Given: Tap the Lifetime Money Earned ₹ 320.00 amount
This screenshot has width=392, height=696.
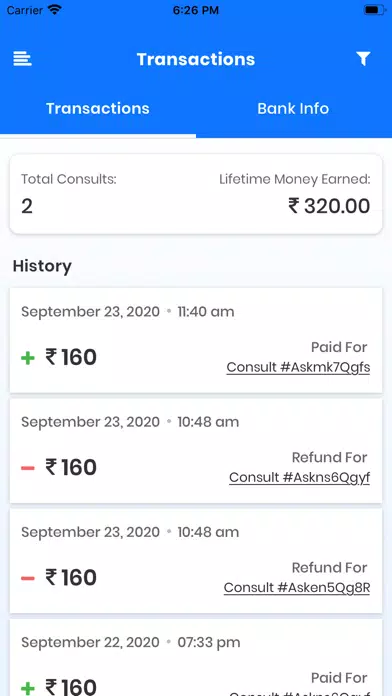Looking at the screenshot, I should 329,206.
